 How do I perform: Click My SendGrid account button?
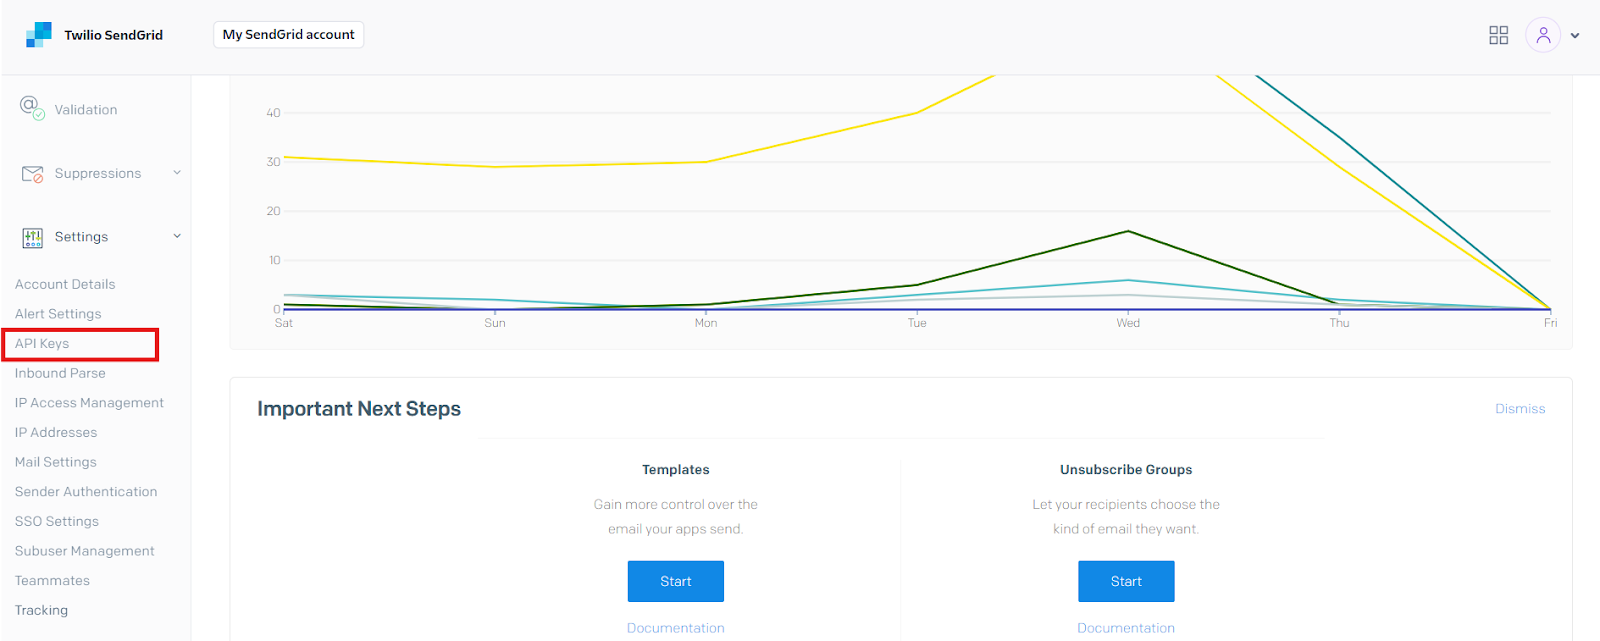click(288, 34)
